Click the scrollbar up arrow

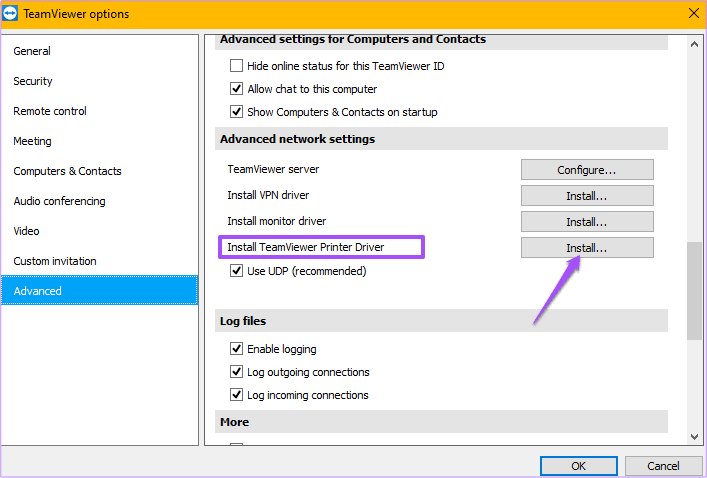[694, 44]
